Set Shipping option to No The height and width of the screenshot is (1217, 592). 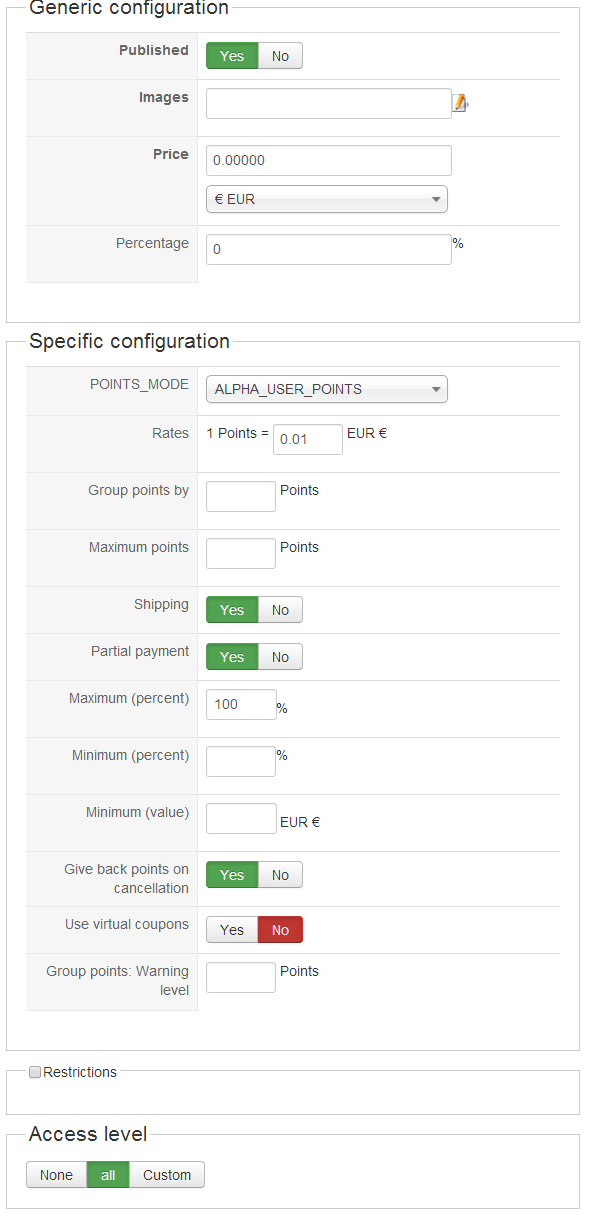(x=280, y=610)
